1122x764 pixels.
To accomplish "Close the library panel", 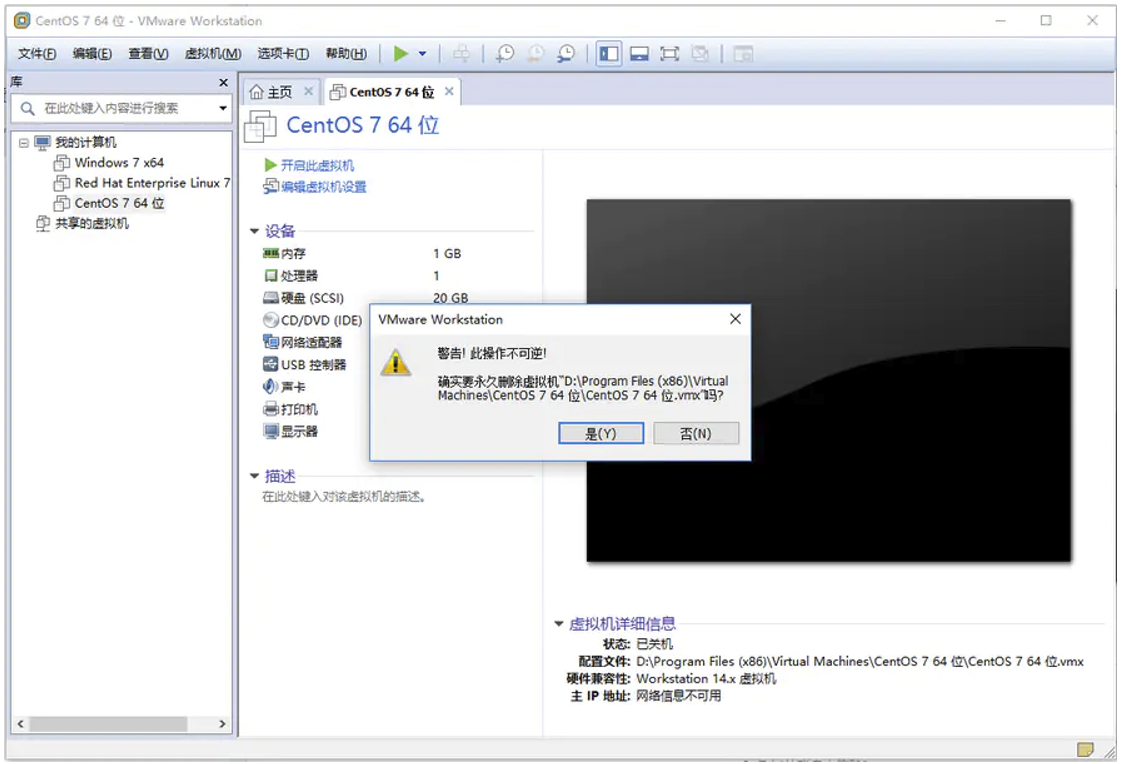I will coord(223,82).
